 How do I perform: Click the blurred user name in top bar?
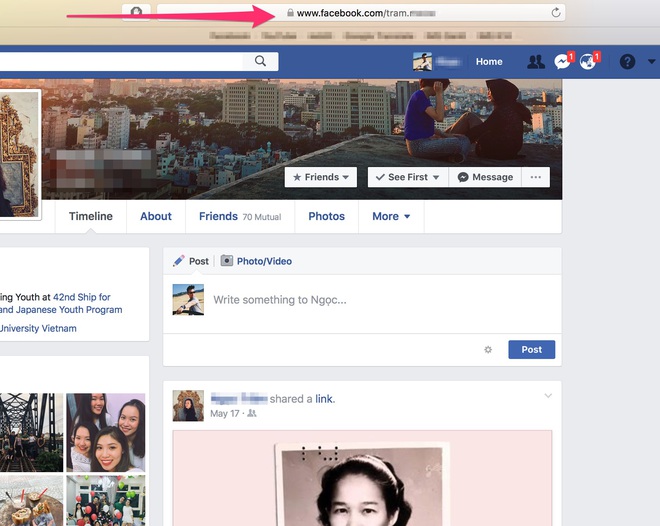[x=448, y=62]
